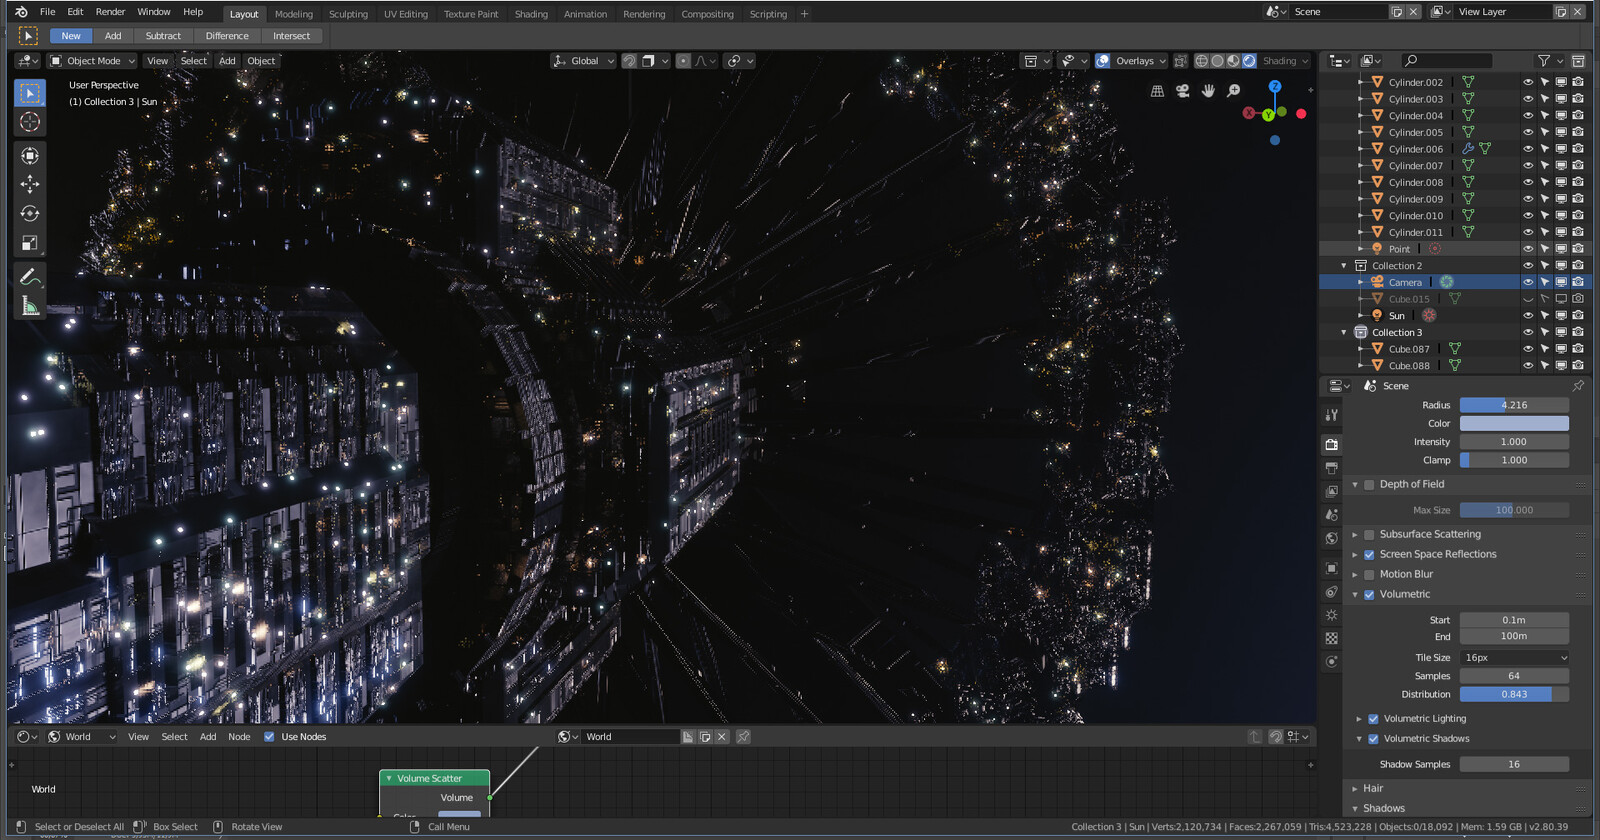This screenshot has height=840, width=1600.
Task: Toggle the Use Nodes checkbox
Action: pyautogui.click(x=269, y=737)
